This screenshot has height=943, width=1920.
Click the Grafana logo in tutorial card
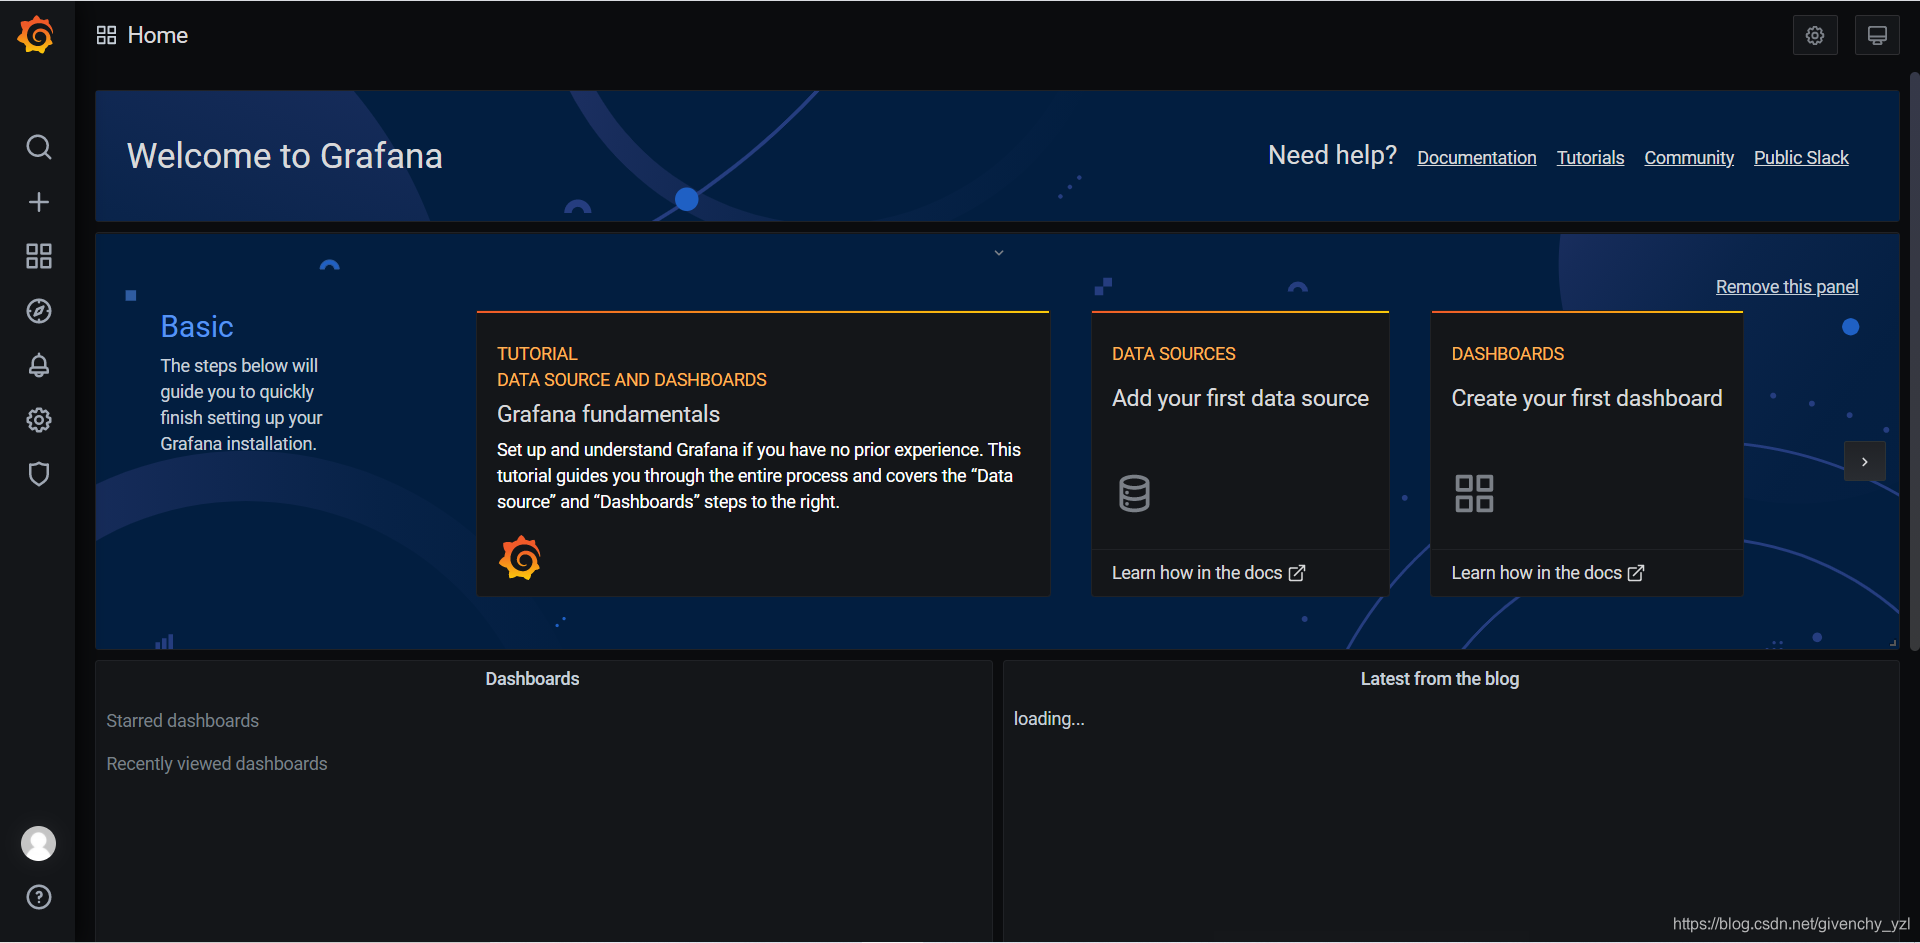pos(520,558)
